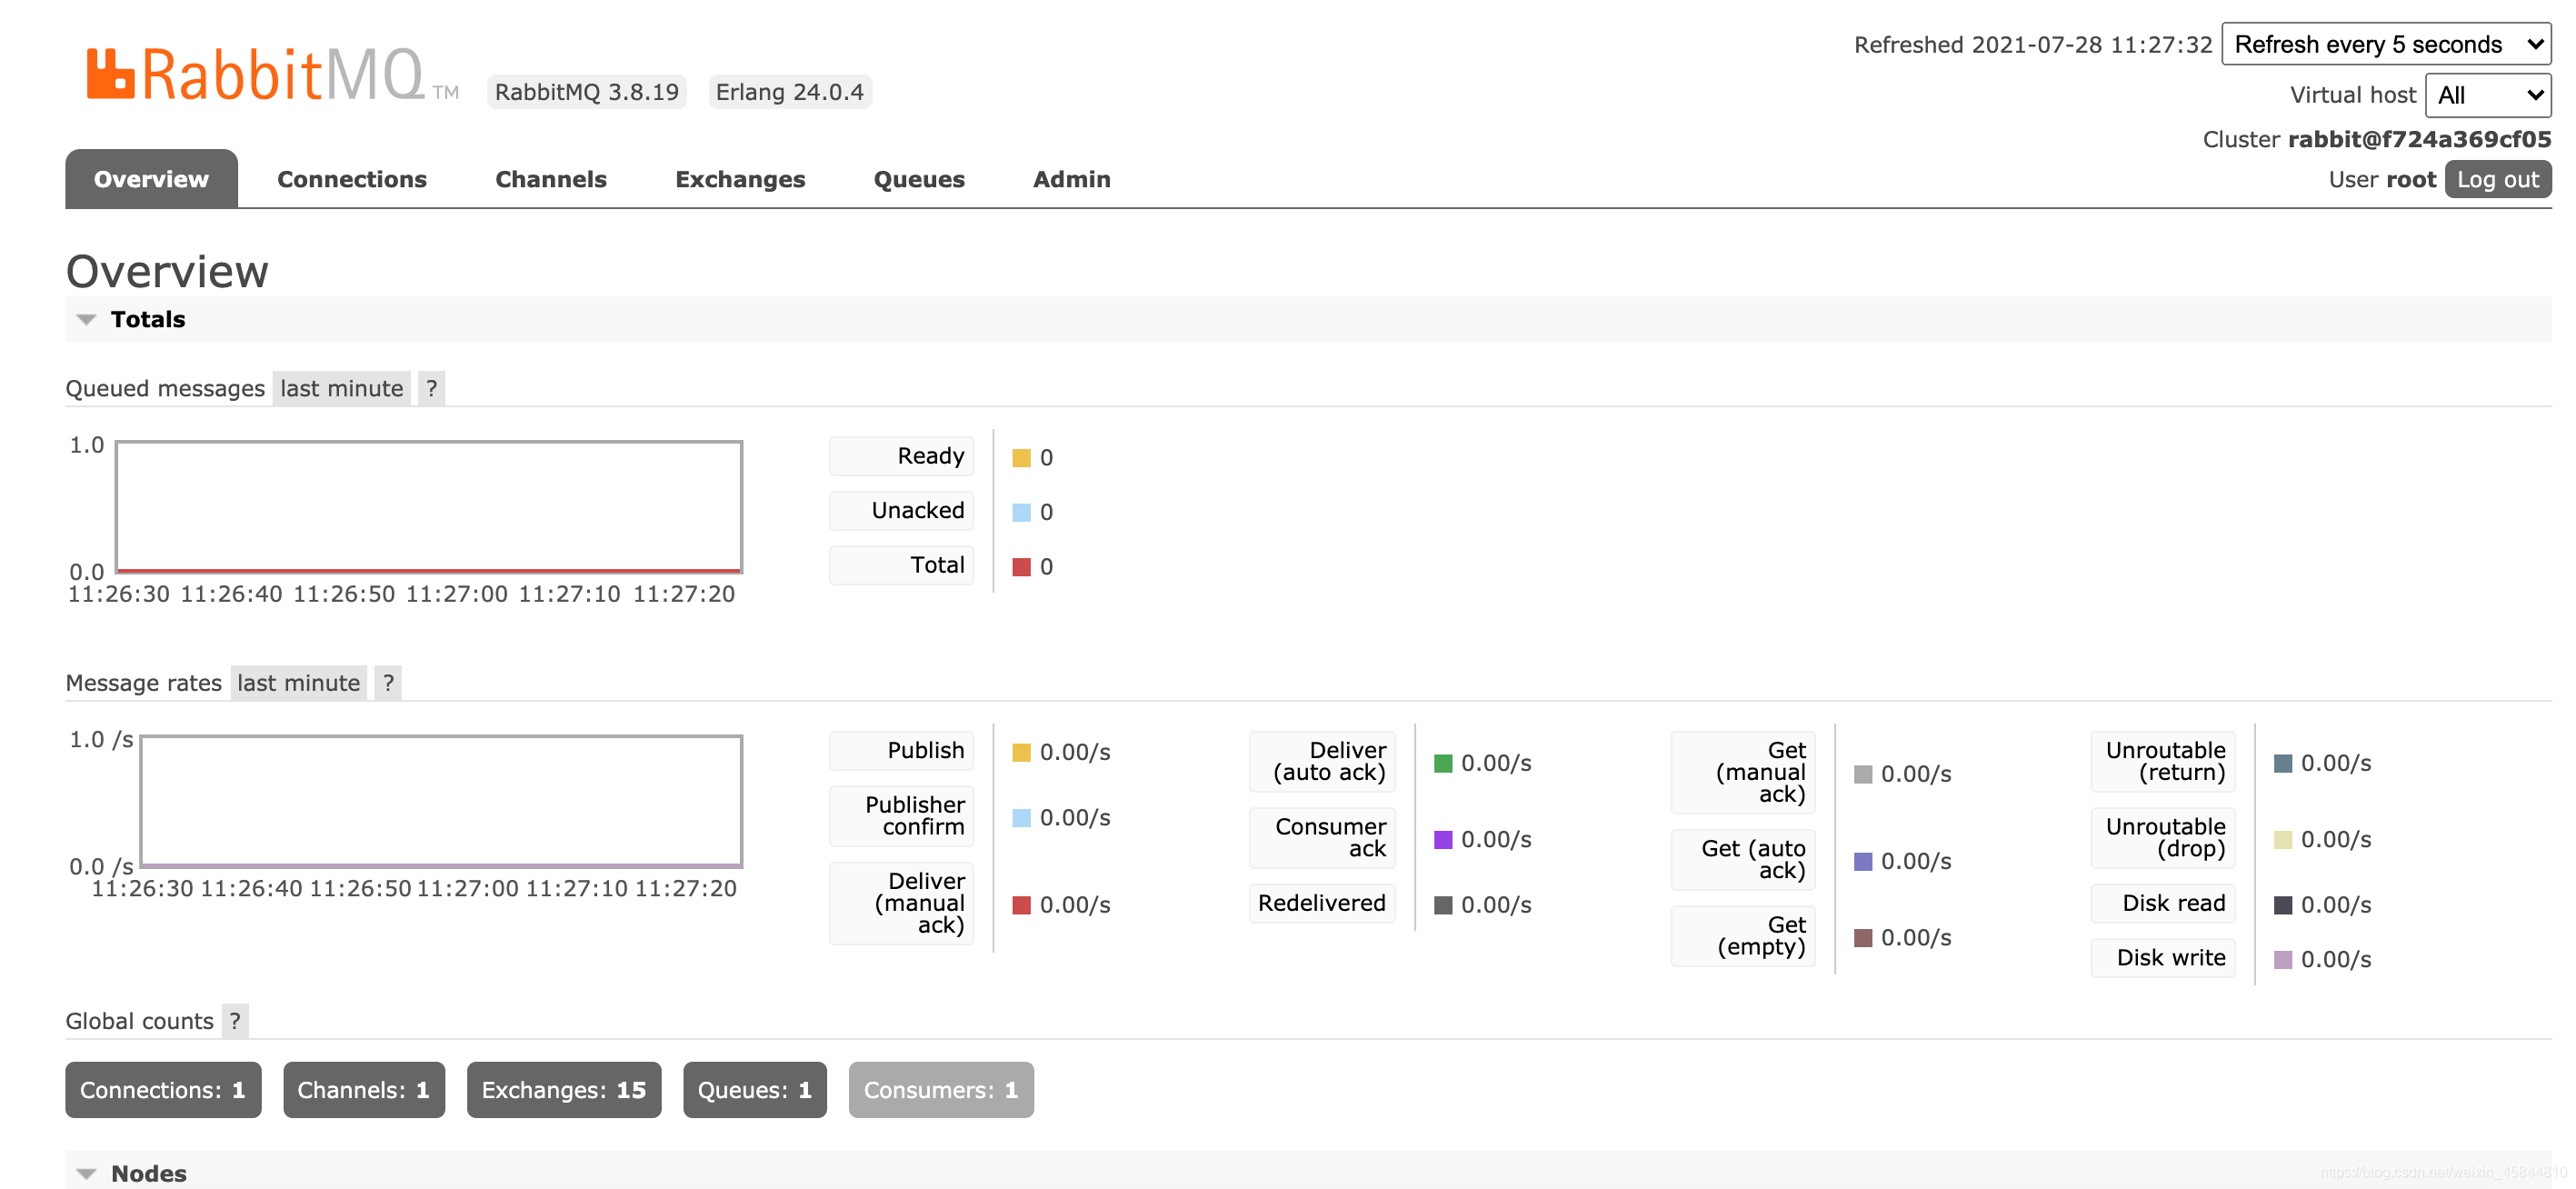Toggle the Publish rate legend label
The image size is (2576, 1189).
(902, 751)
